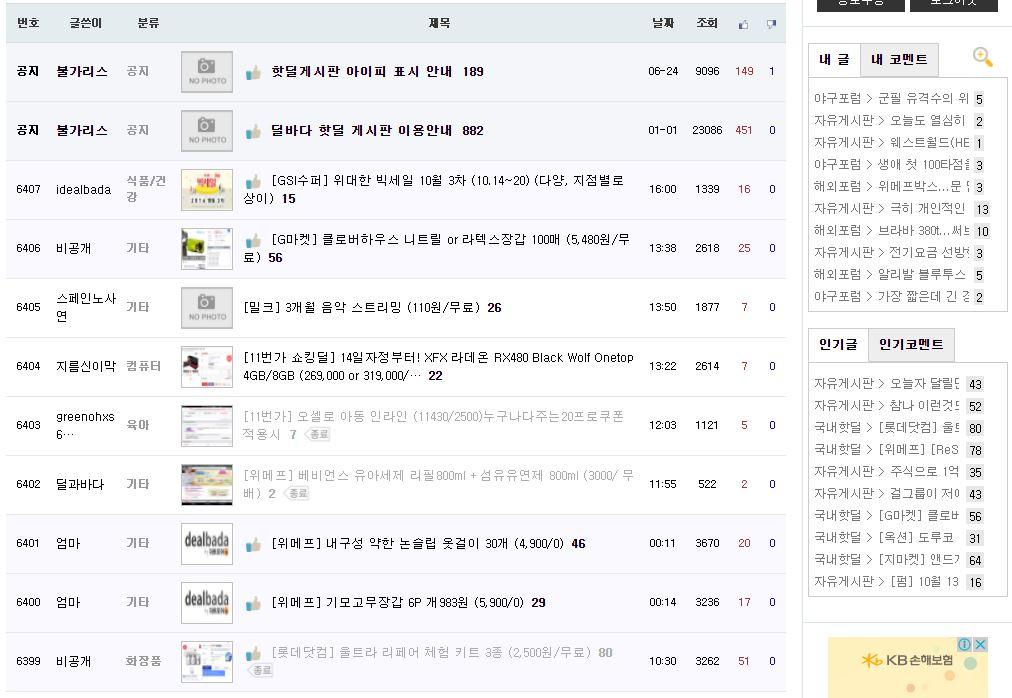Click thumbs-up icon on 논슬립 옷걸이 post
Image resolution: width=1012 pixels, height=698 pixels.
click(253, 544)
